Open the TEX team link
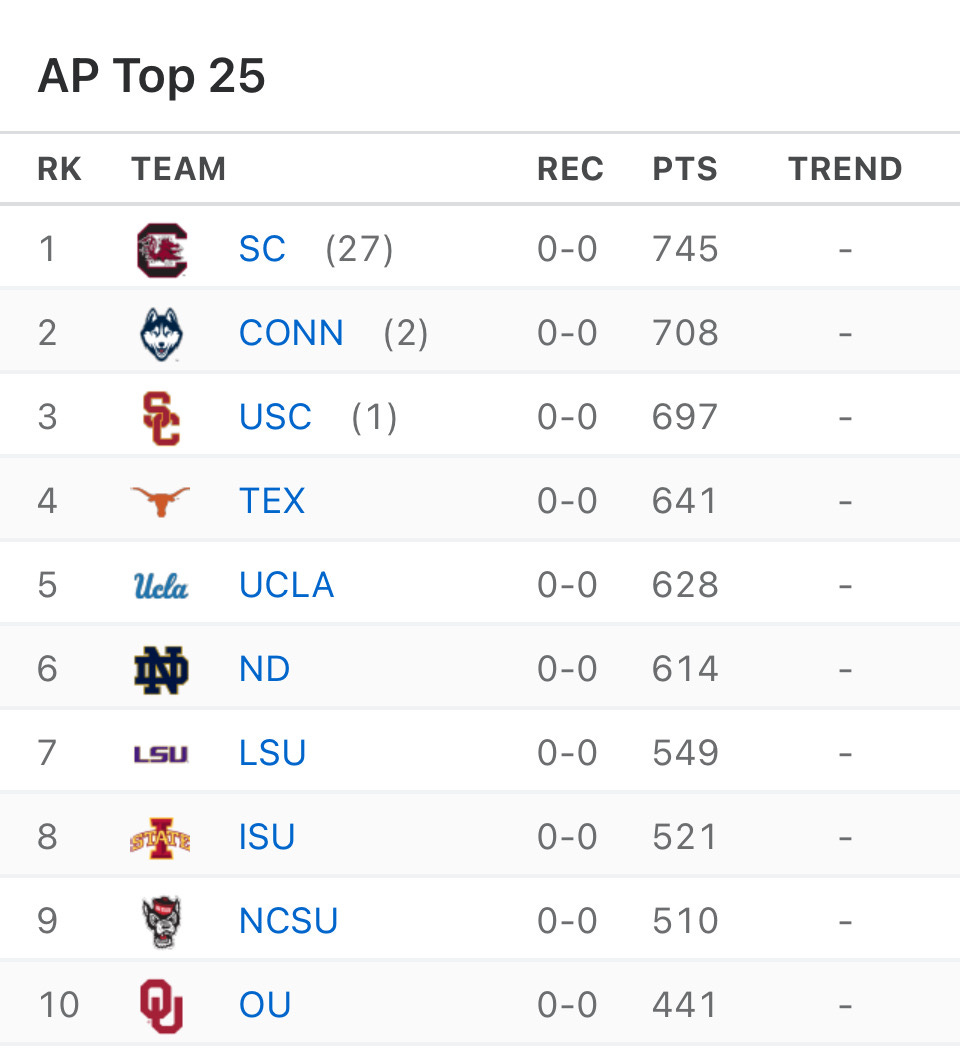This screenshot has height=1057, width=960. [272, 501]
